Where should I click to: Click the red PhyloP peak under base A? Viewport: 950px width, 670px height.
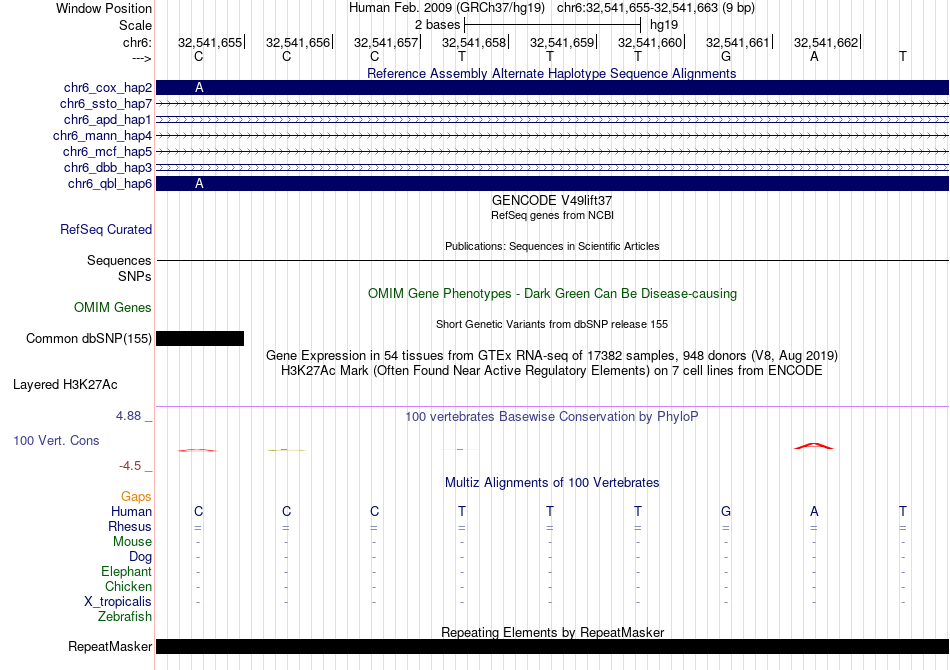tap(814, 446)
